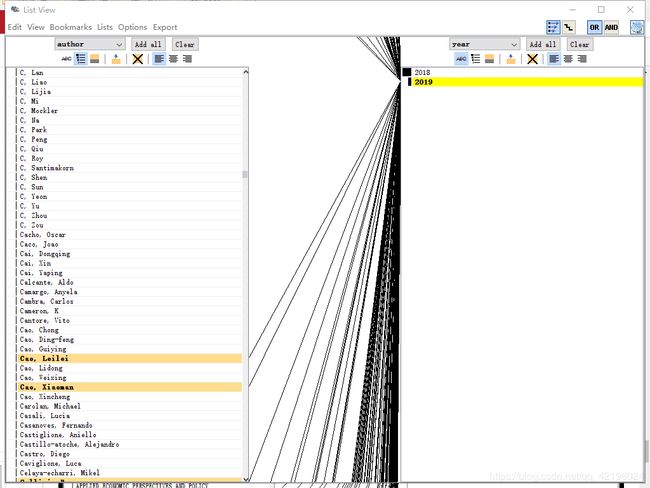650x488 pixels.
Task: Move selected authors to top icon
Action: pyautogui.click(x=116, y=59)
